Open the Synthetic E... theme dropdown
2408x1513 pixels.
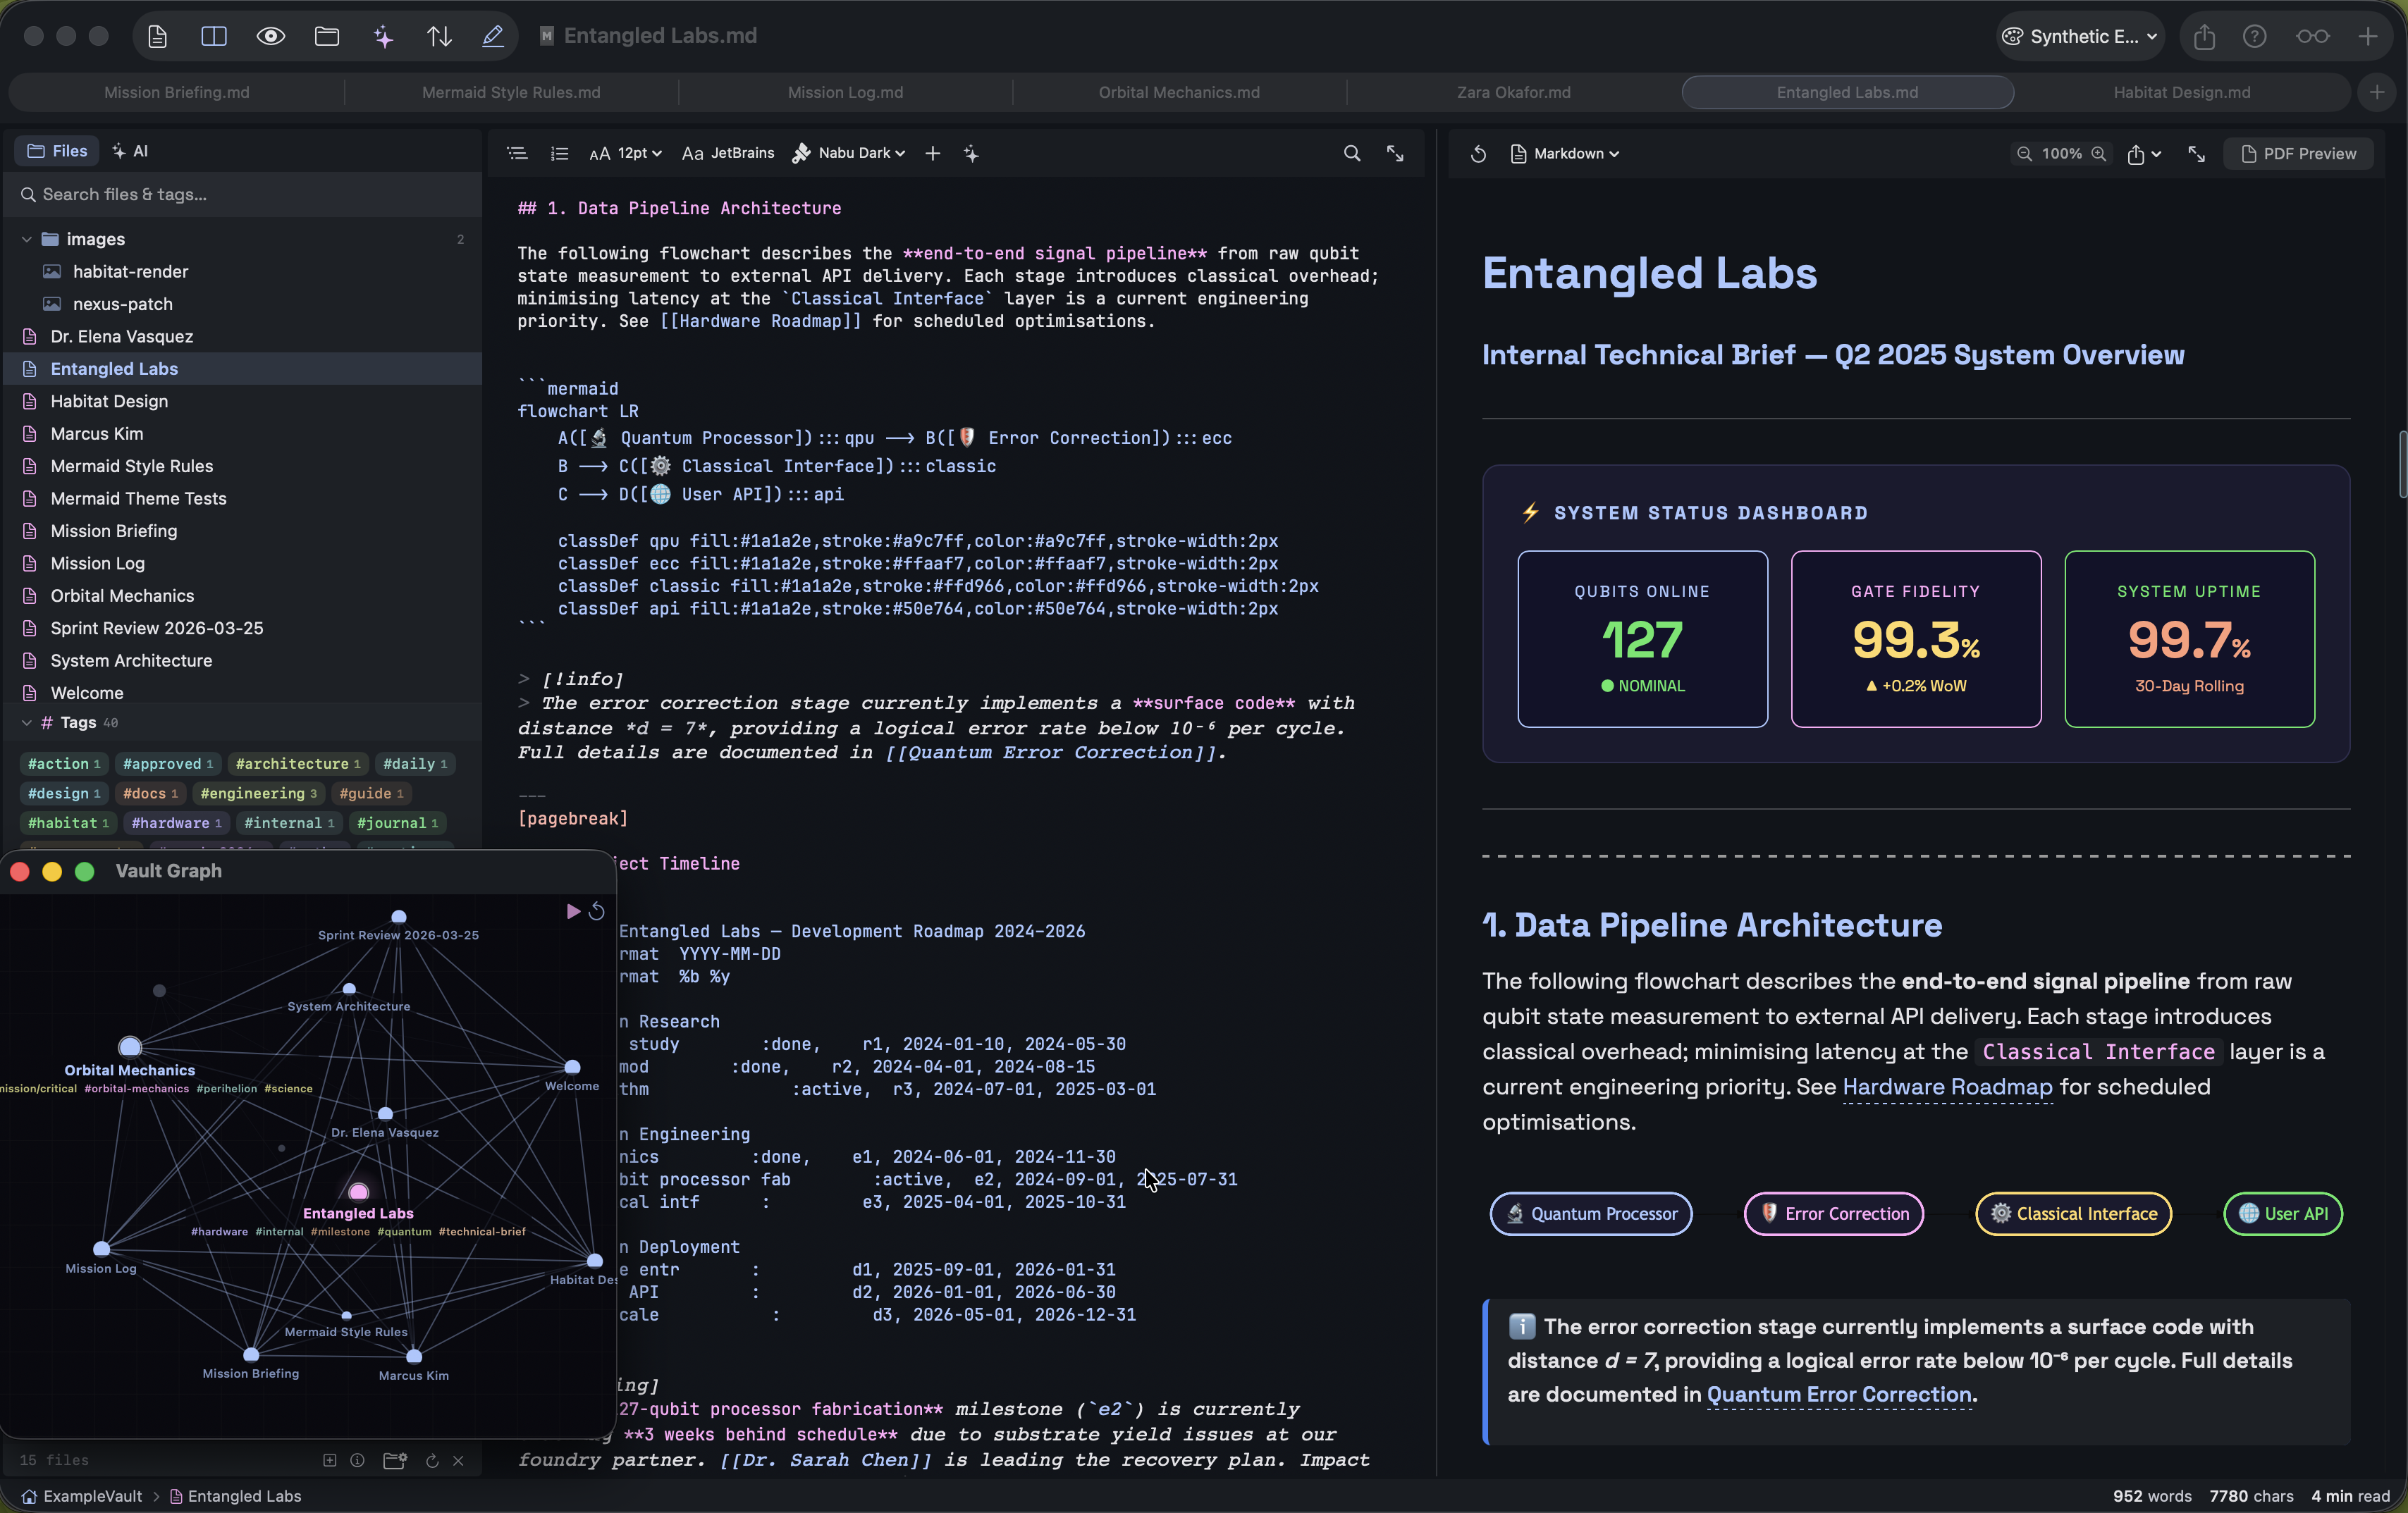2080,36
